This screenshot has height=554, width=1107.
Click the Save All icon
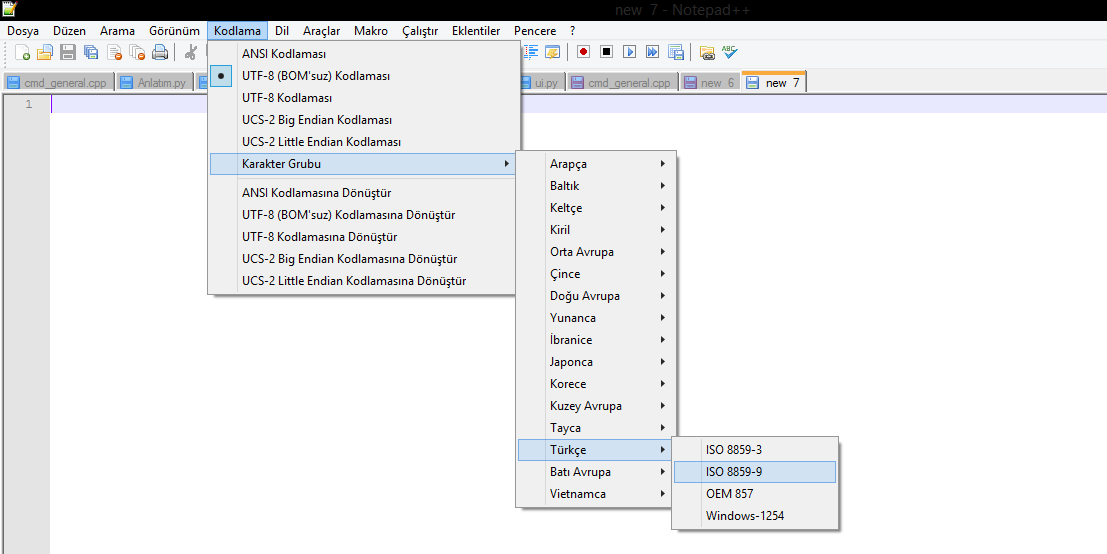(91, 52)
